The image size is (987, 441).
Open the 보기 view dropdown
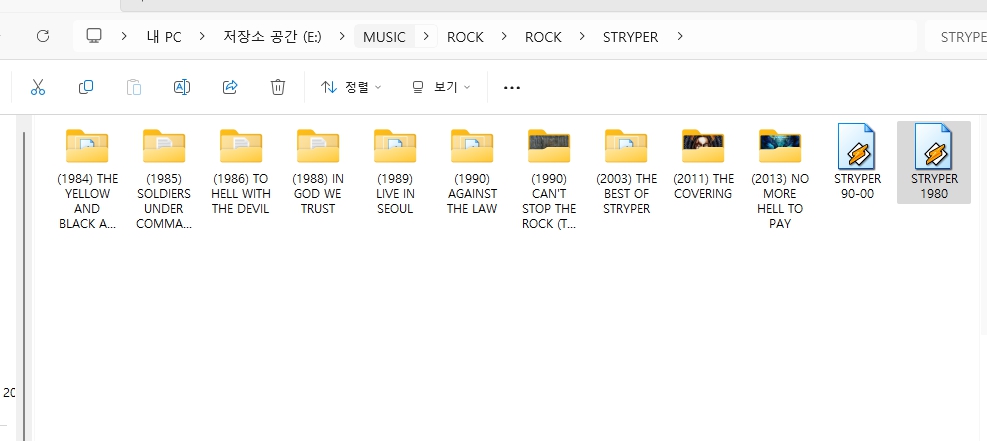click(x=441, y=87)
